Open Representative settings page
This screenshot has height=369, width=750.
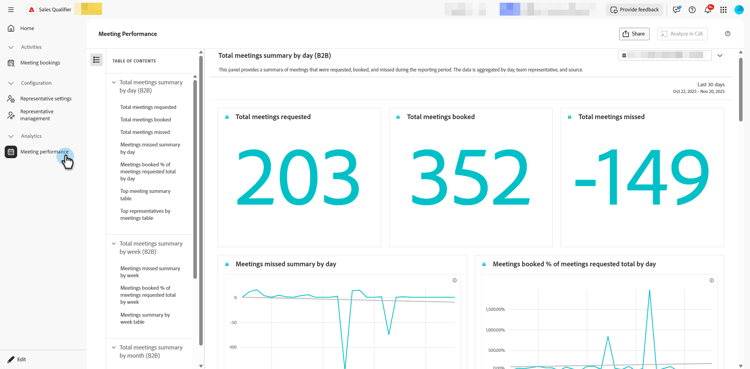(46, 99)
